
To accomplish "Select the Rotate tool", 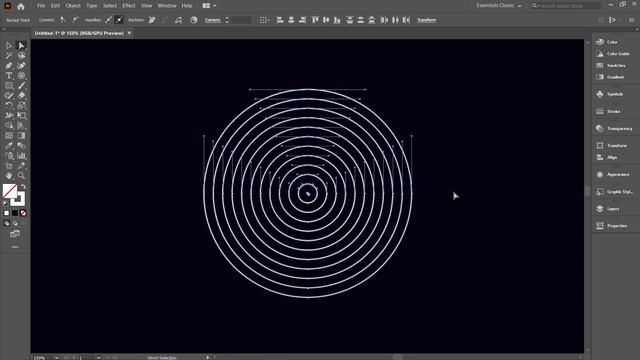I will 9,105.
